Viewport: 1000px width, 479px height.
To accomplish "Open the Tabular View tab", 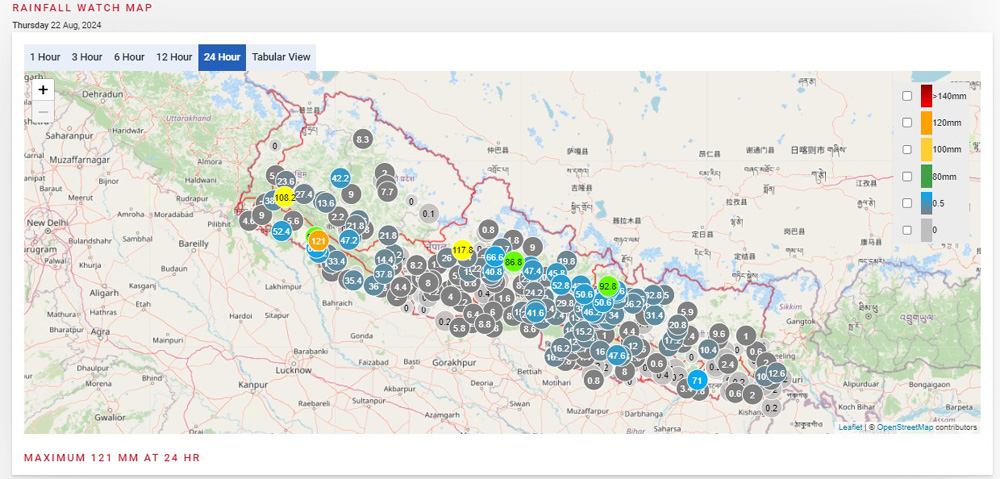I will tap(281, 57).
